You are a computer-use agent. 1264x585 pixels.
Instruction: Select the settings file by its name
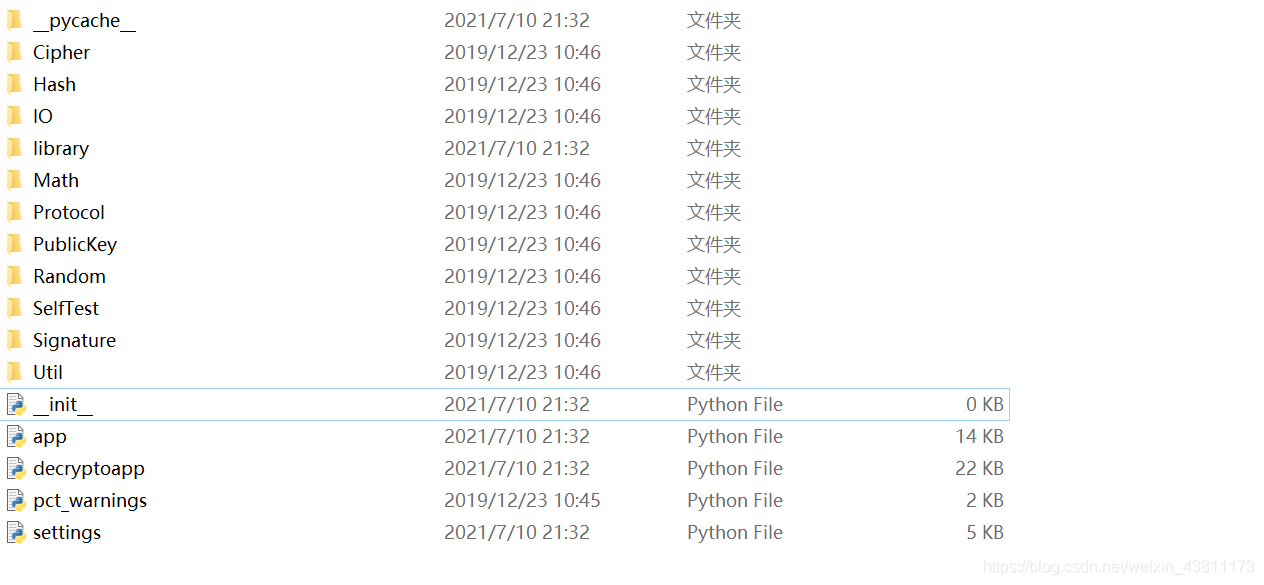click(x=66, y=532)
